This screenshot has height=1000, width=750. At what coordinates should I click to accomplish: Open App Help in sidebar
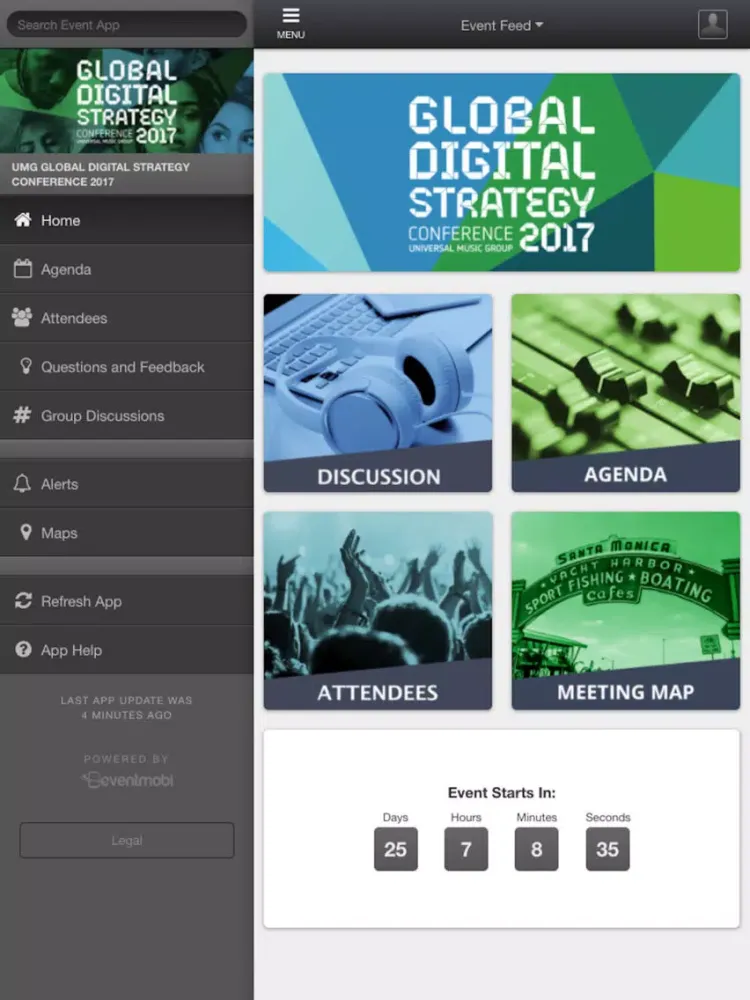point(127,650)
